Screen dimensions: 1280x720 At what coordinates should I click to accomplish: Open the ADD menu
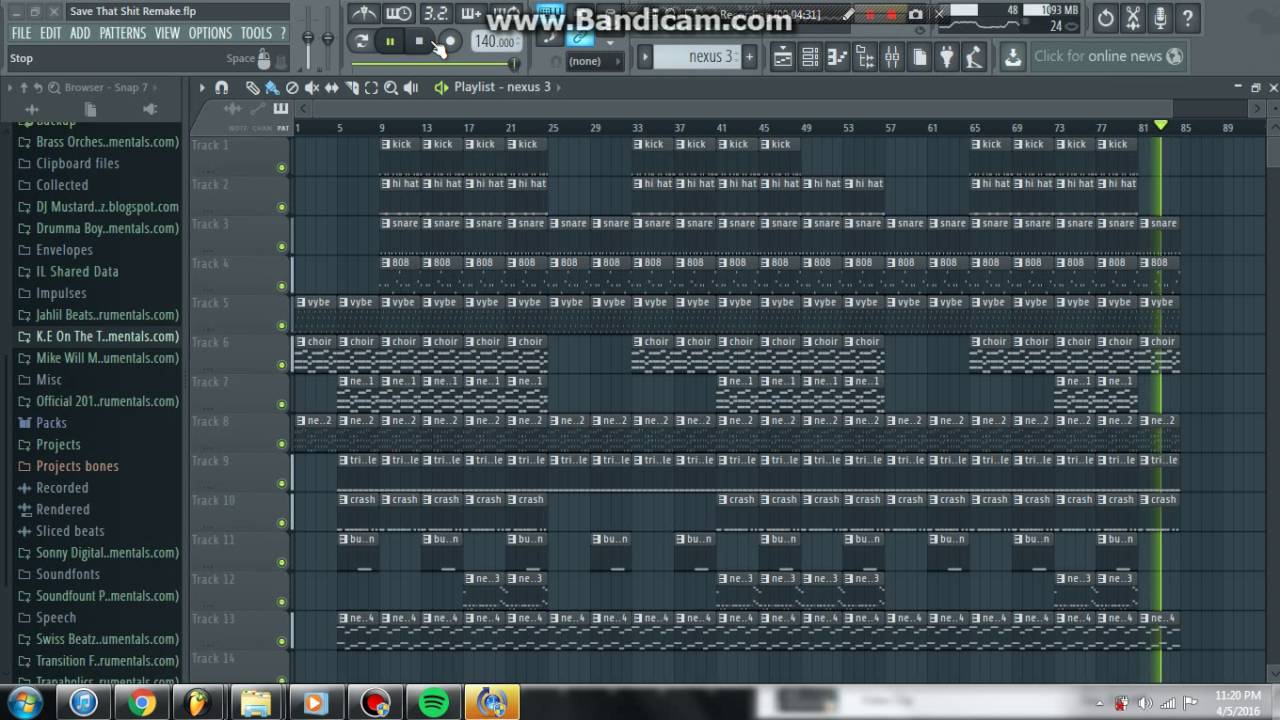tap(80, 33)
